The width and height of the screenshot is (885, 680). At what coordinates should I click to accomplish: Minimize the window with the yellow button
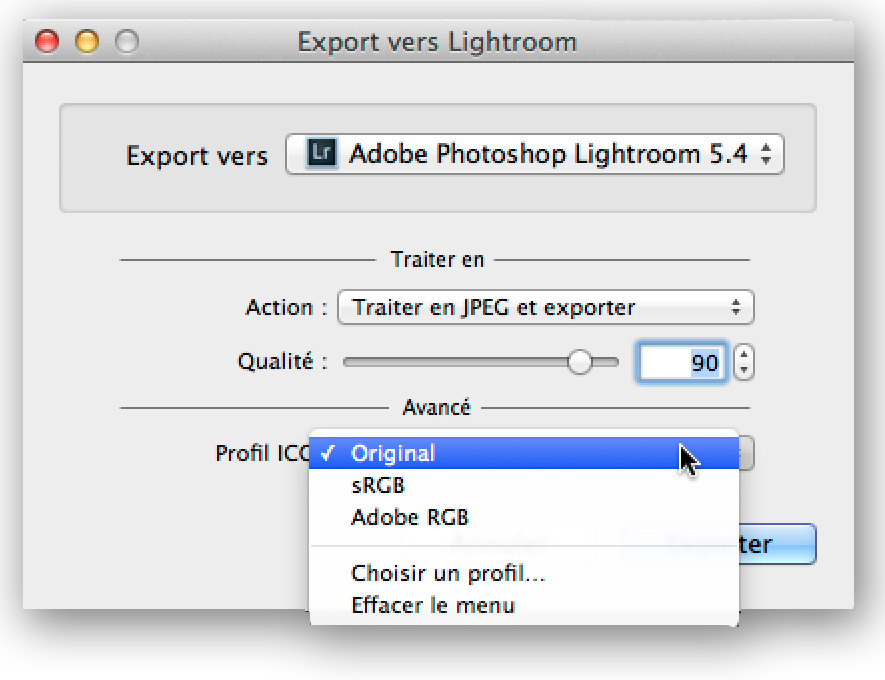click(87, 42)
